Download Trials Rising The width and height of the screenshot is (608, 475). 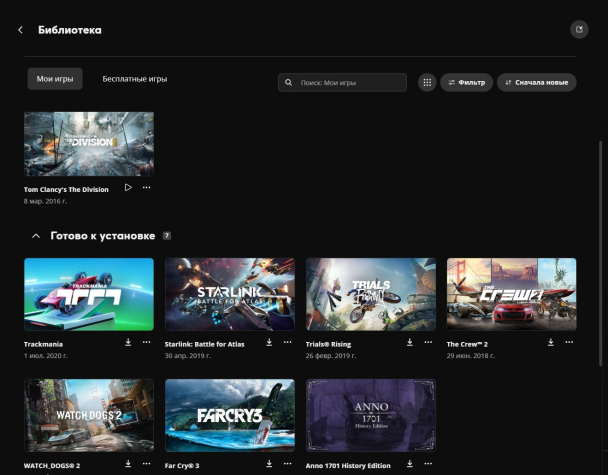point(410,342)
